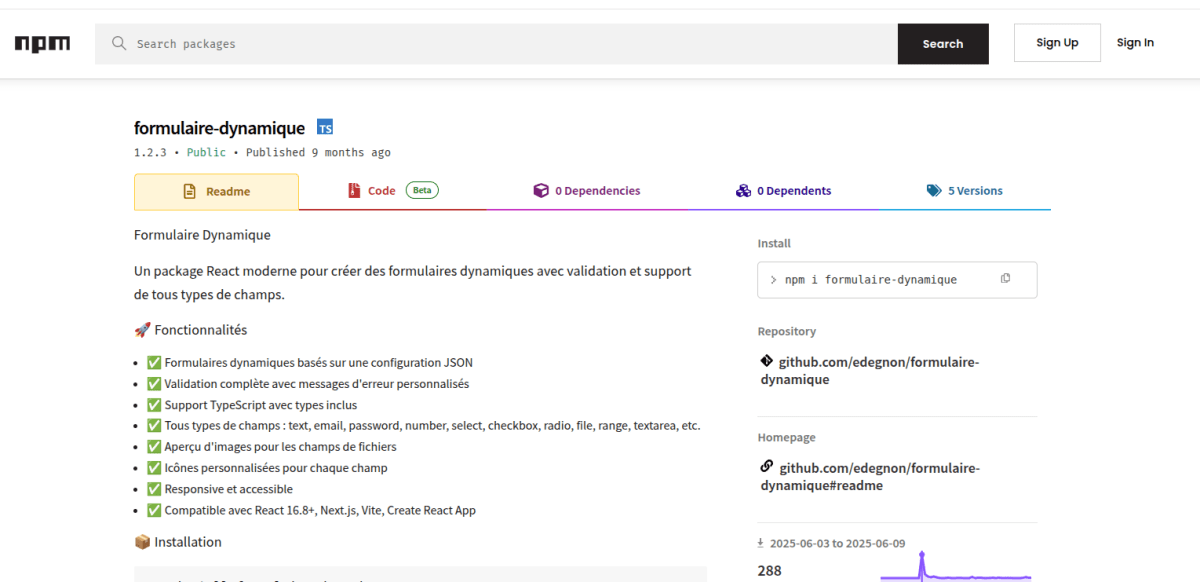Click the Sign In link
1200x582 pixels.
coord(1135,43)
